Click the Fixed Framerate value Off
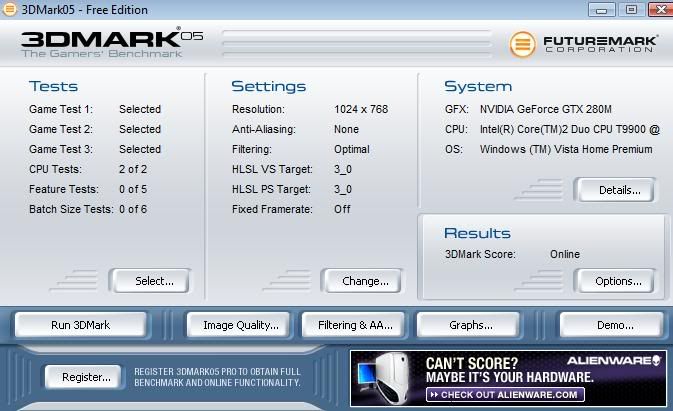 coord(342,209)
